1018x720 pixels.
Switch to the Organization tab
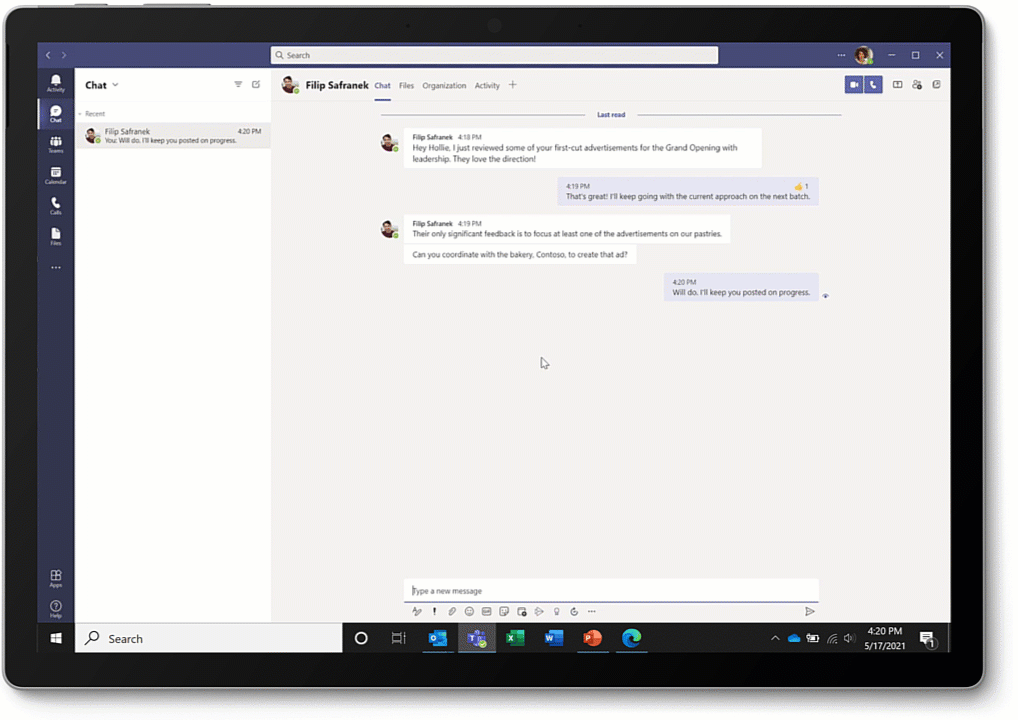click(x=444, y=86)
